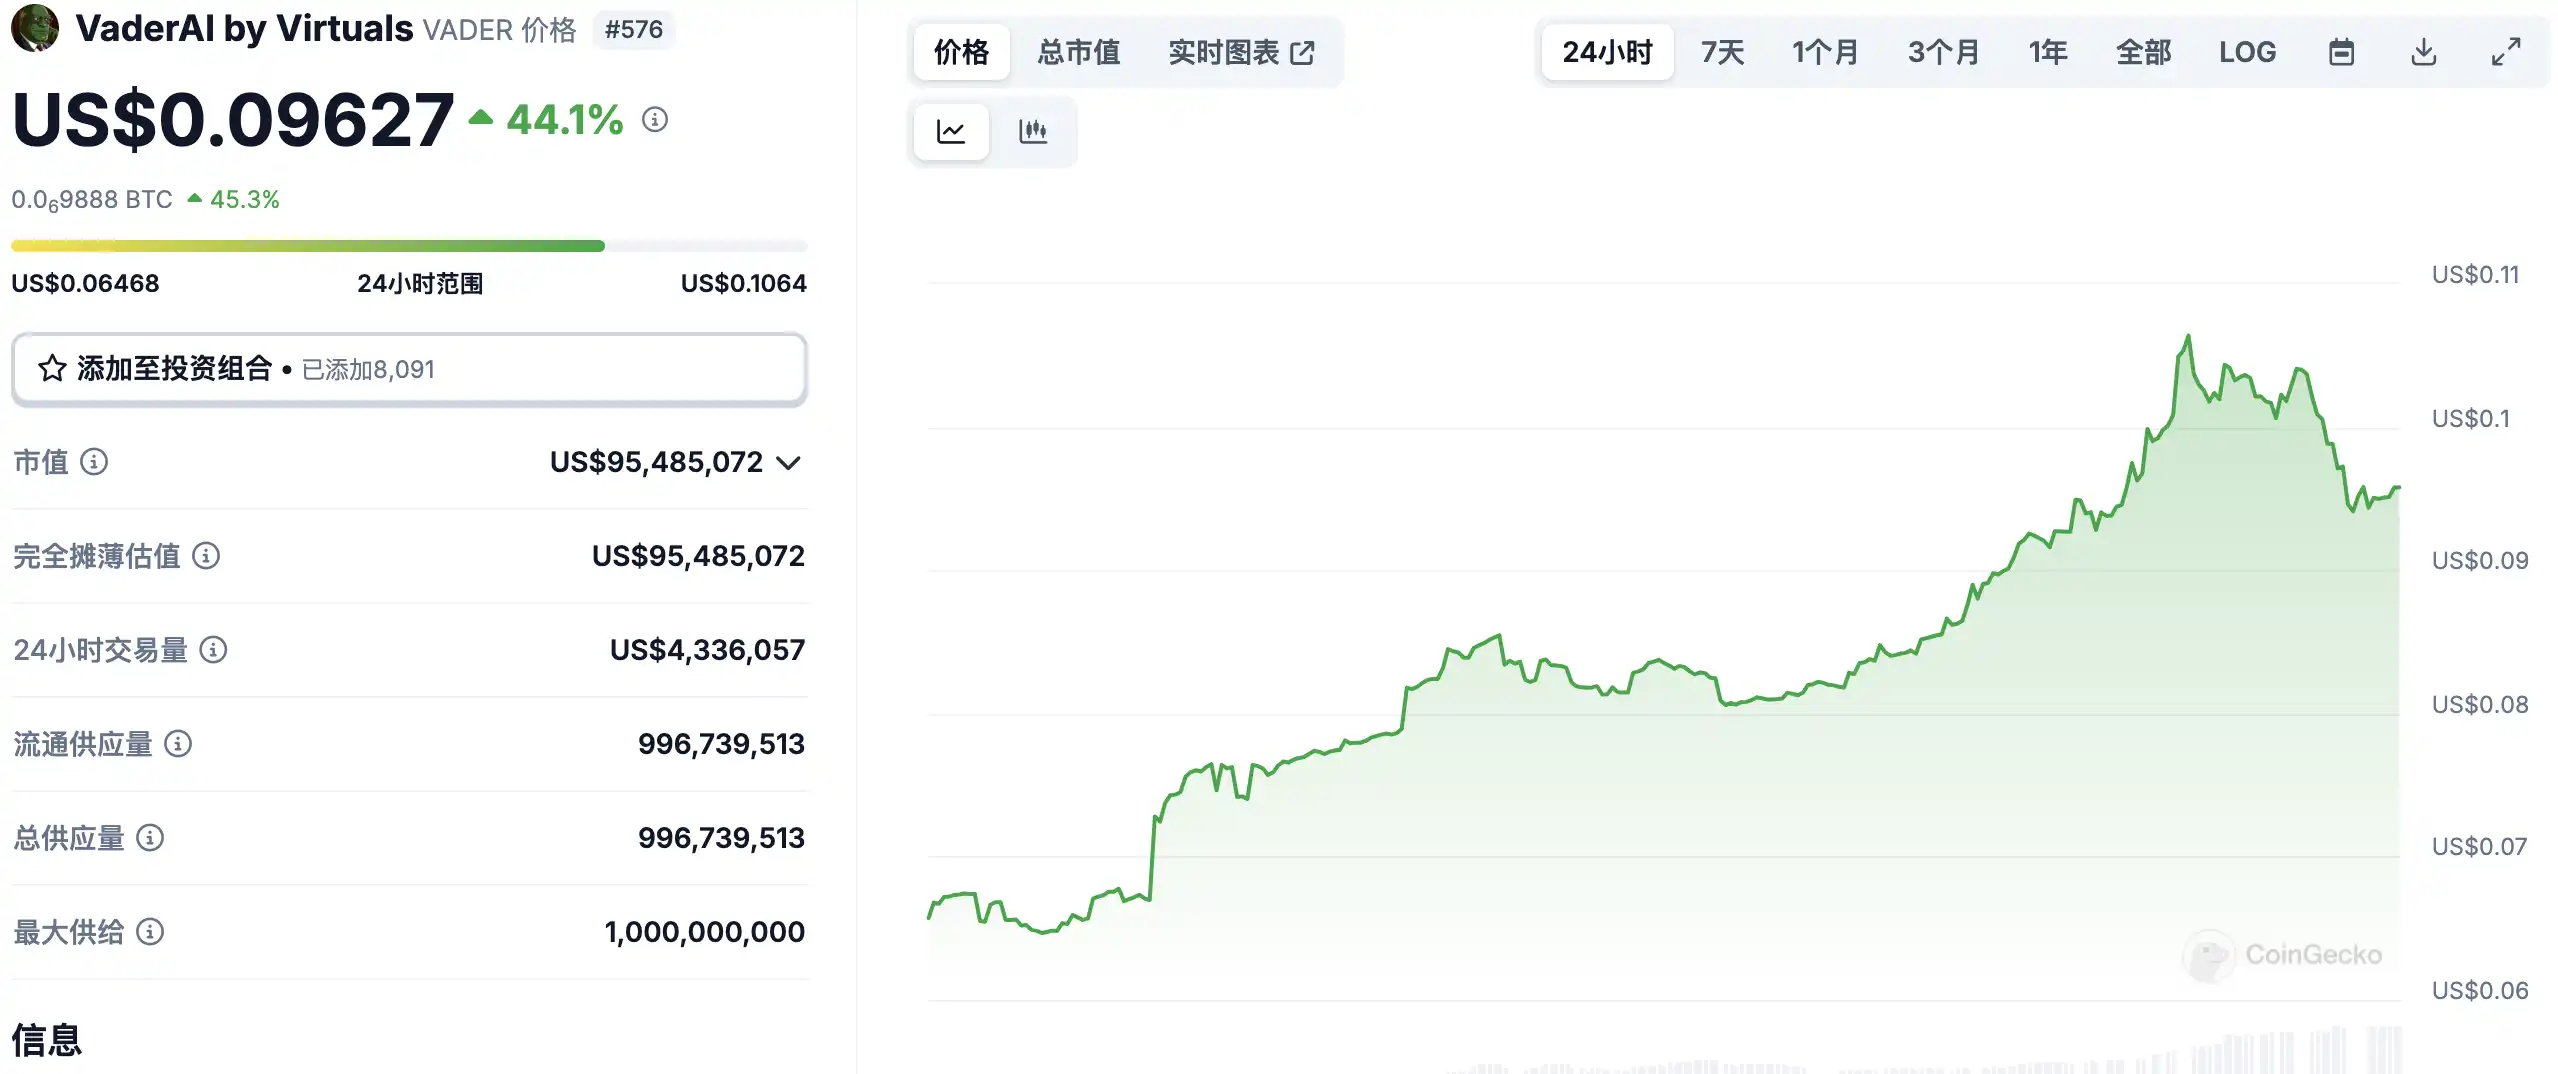Screen dimensions: 2558x1074
Task: Click the VaderAI token avatar icon
Action: [35, 28]
